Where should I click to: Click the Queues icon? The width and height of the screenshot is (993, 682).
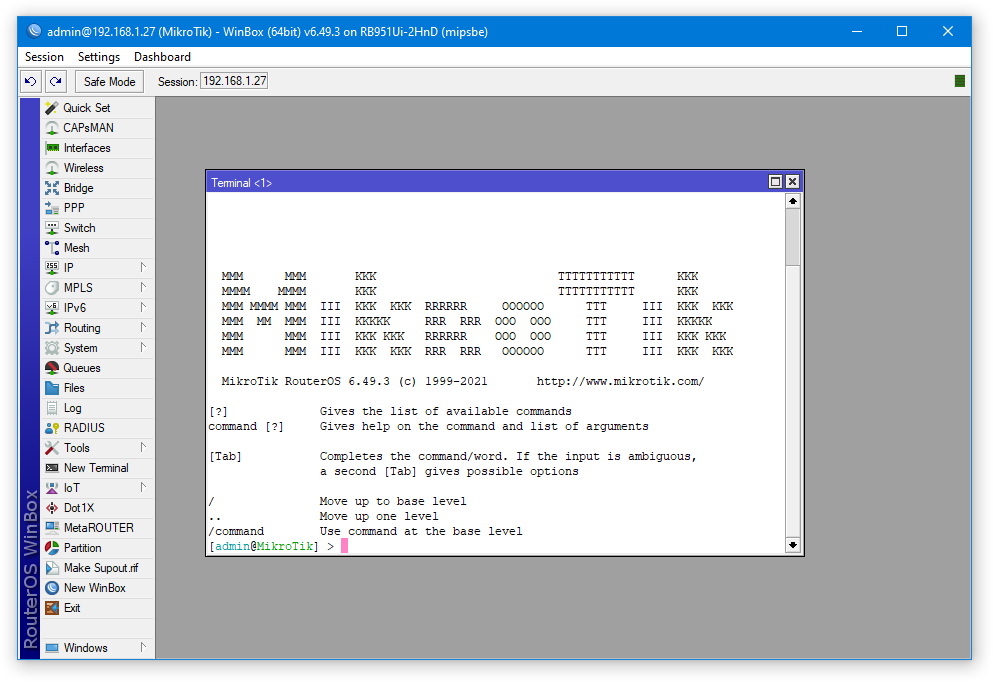52,368
